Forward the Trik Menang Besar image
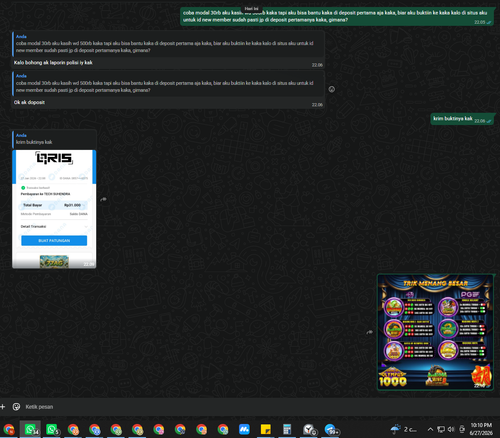This screenshot has width=500, height=438. (369, 332)
